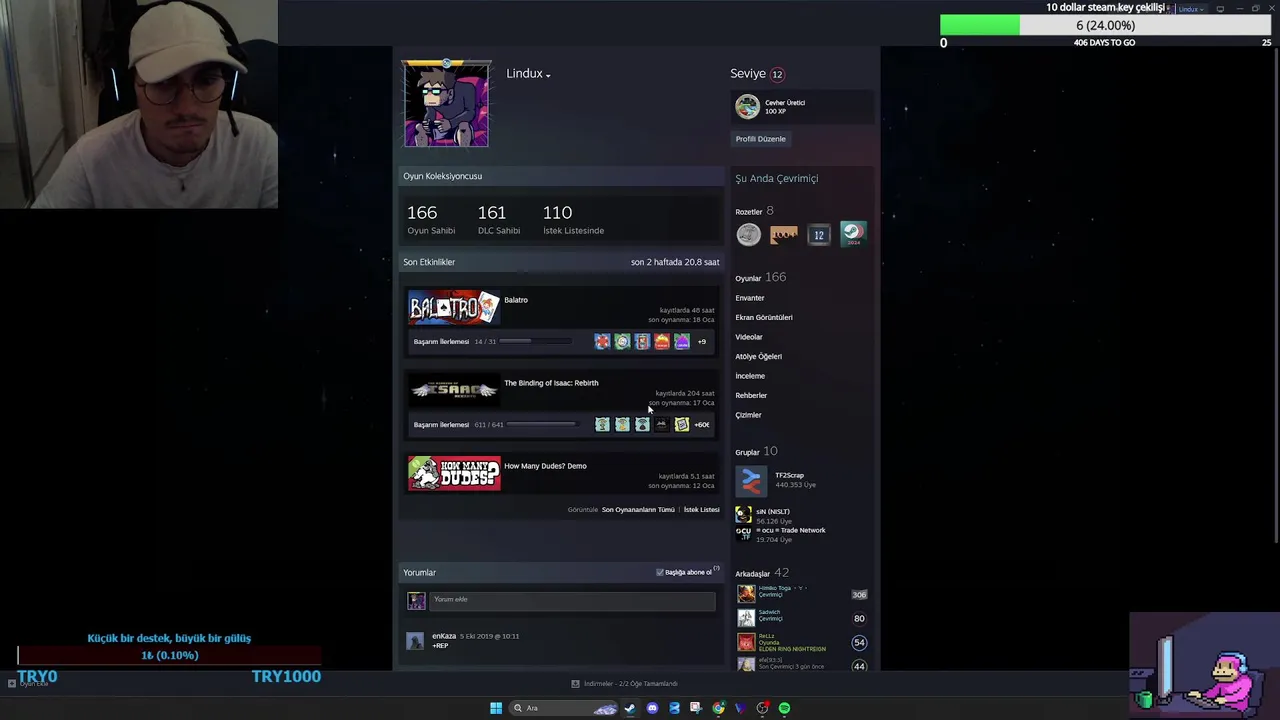Select Isaac's fourth dark achievement icon

point(662,425)
